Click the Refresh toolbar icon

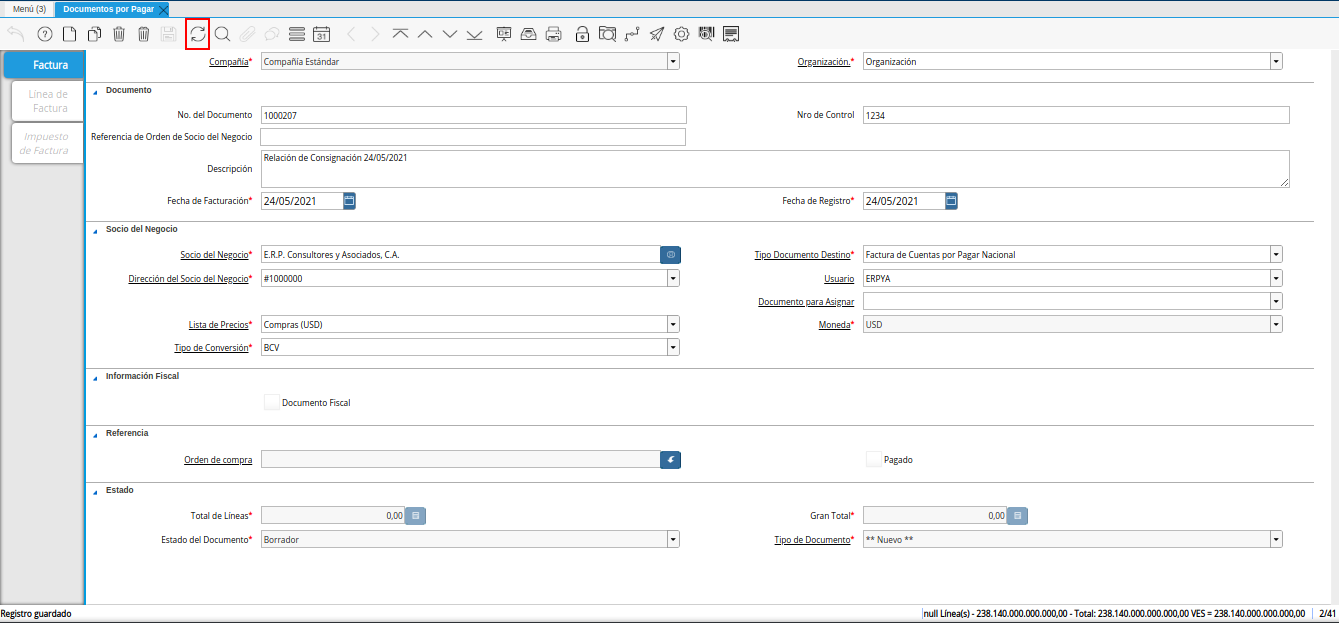point(197,34)
